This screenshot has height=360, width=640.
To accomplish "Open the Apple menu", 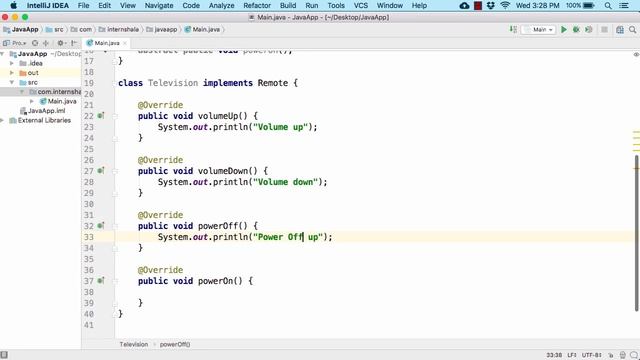I will coord(13,5).
